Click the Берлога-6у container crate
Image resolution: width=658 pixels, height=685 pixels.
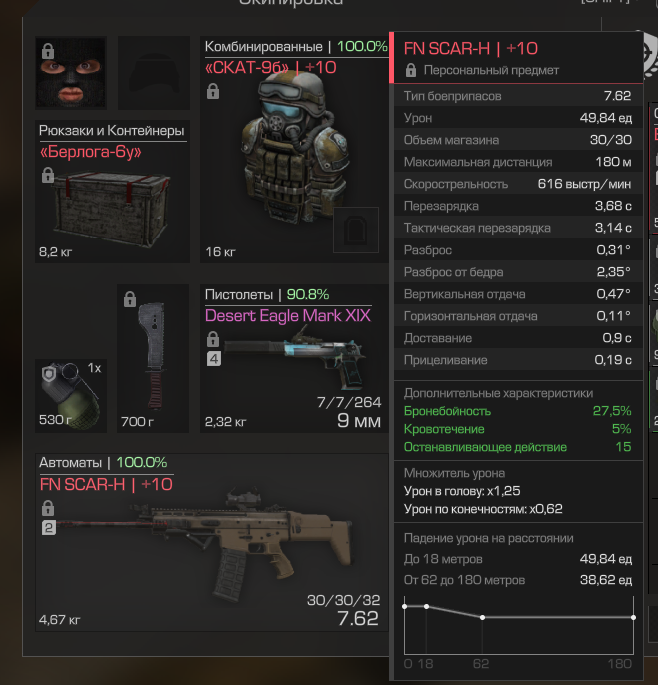pyautogui.click(x=111, y=208)
